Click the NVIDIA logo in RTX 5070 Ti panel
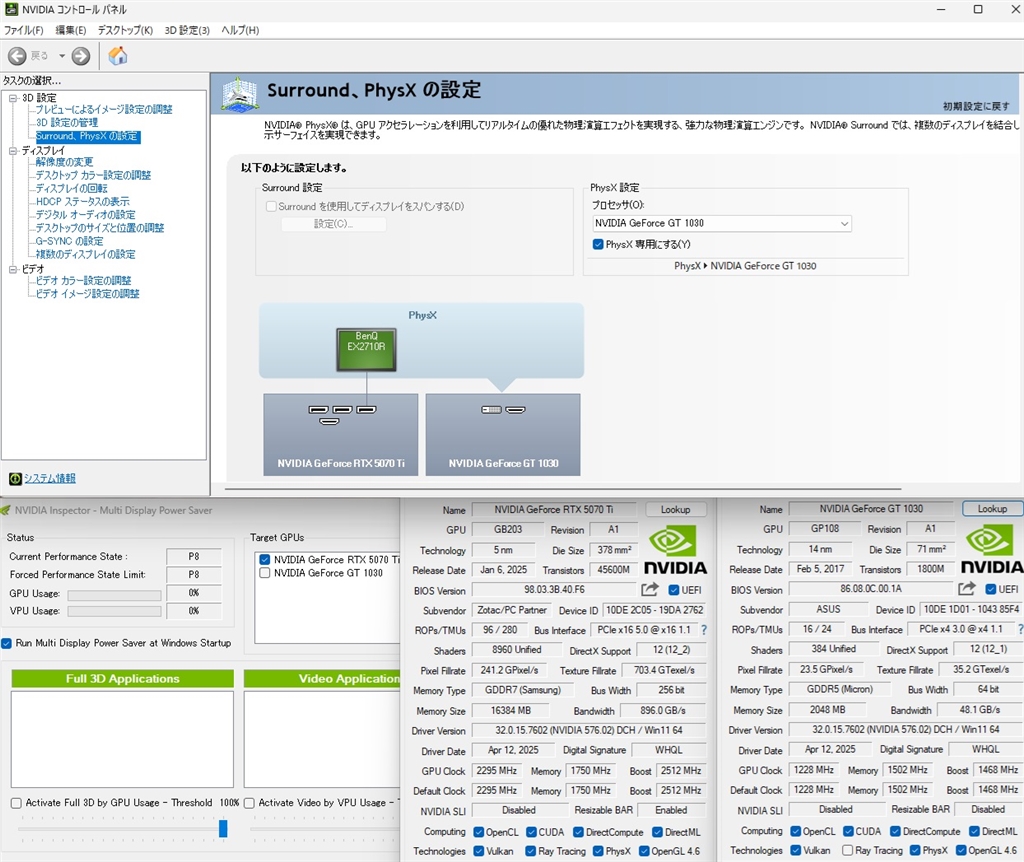 pos(675,551)
